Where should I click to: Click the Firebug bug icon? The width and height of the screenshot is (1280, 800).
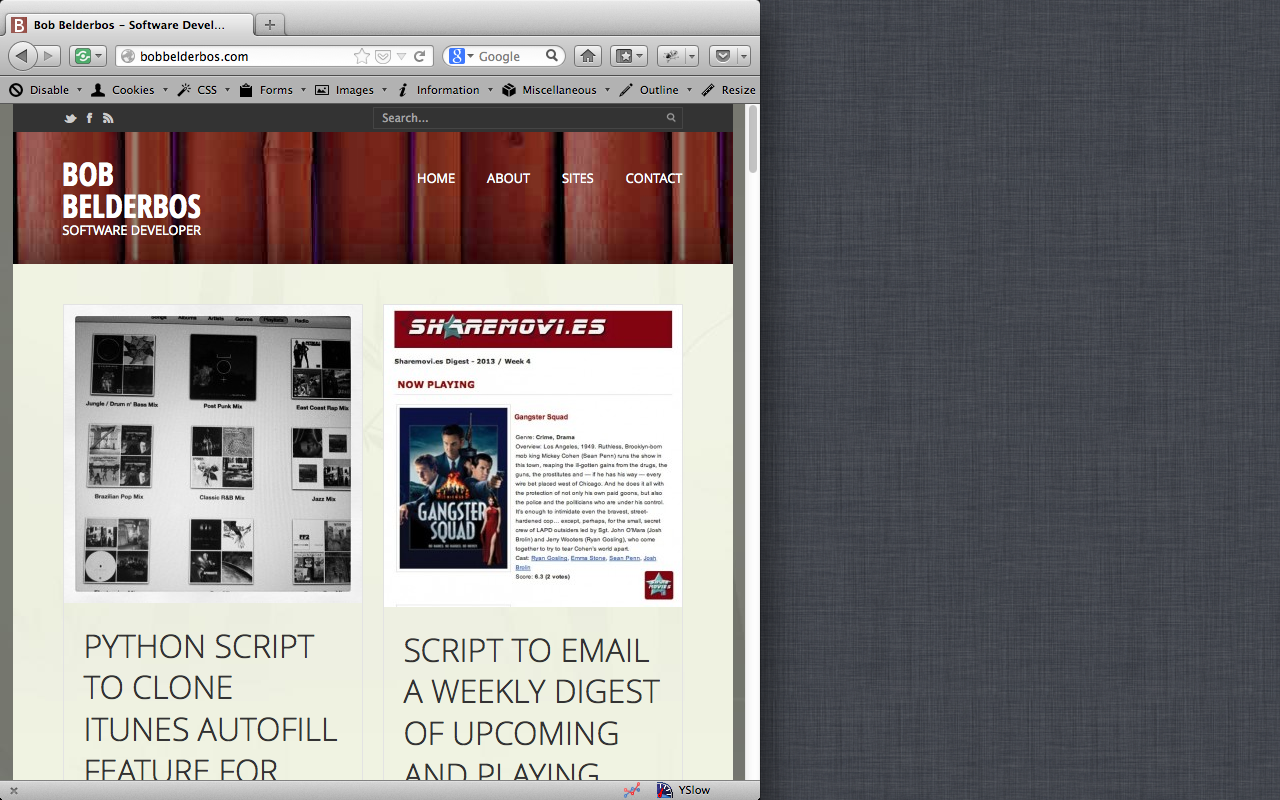(x=672, y=56)
